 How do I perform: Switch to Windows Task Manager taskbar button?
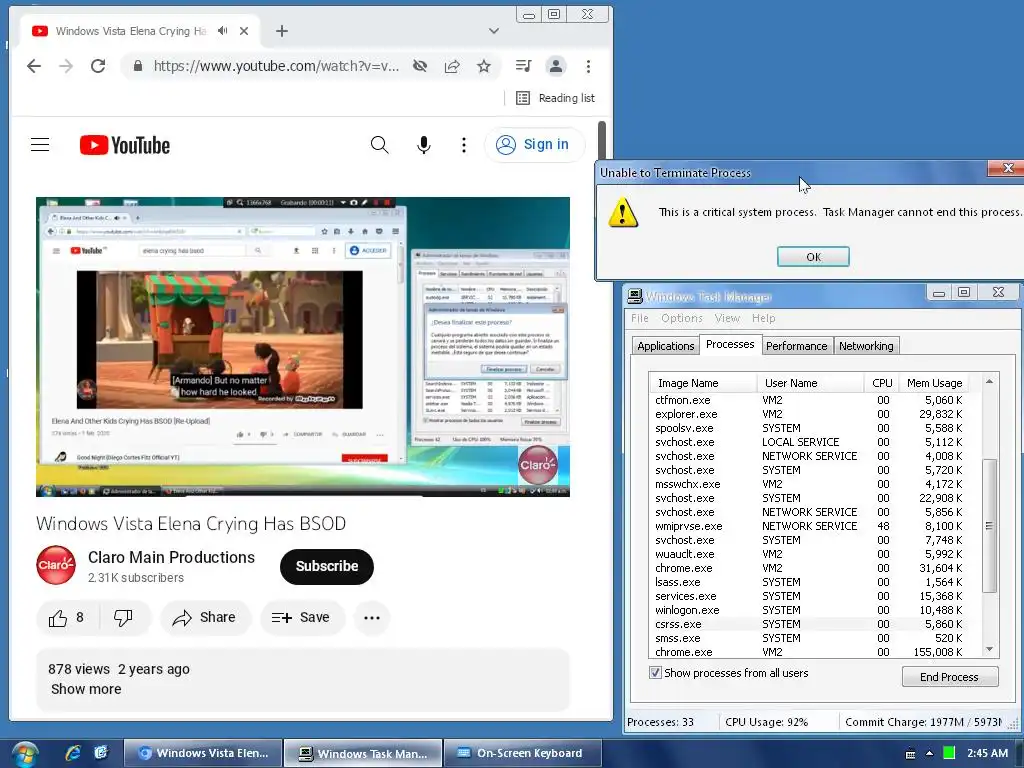362,753
